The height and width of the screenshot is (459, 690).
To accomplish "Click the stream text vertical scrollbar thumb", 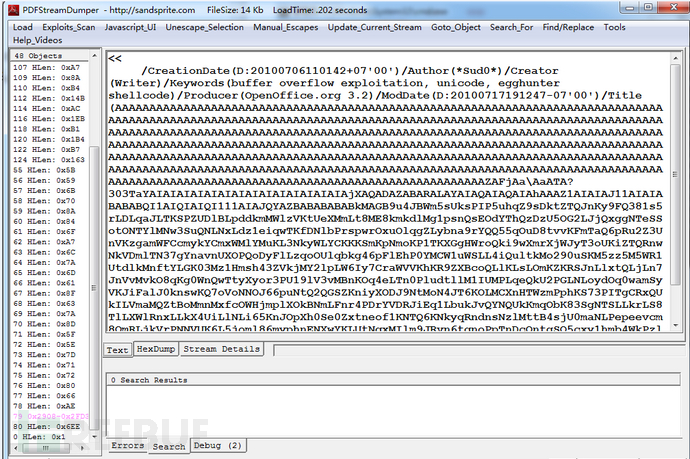I will click(675, 174).
